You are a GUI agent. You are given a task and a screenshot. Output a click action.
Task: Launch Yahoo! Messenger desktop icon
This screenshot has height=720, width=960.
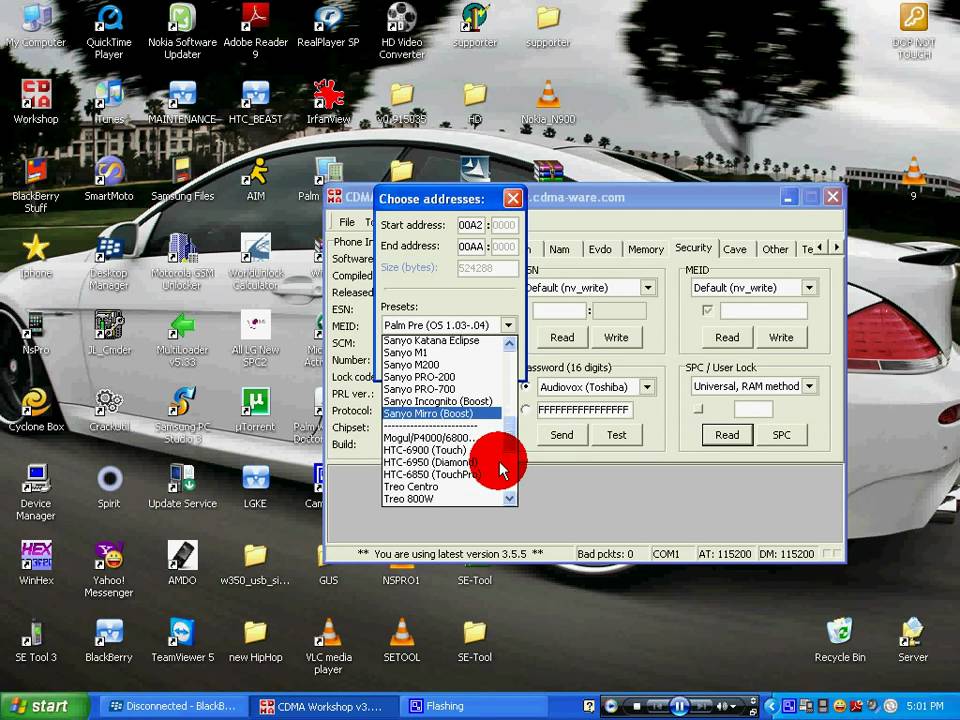point(109,569)
